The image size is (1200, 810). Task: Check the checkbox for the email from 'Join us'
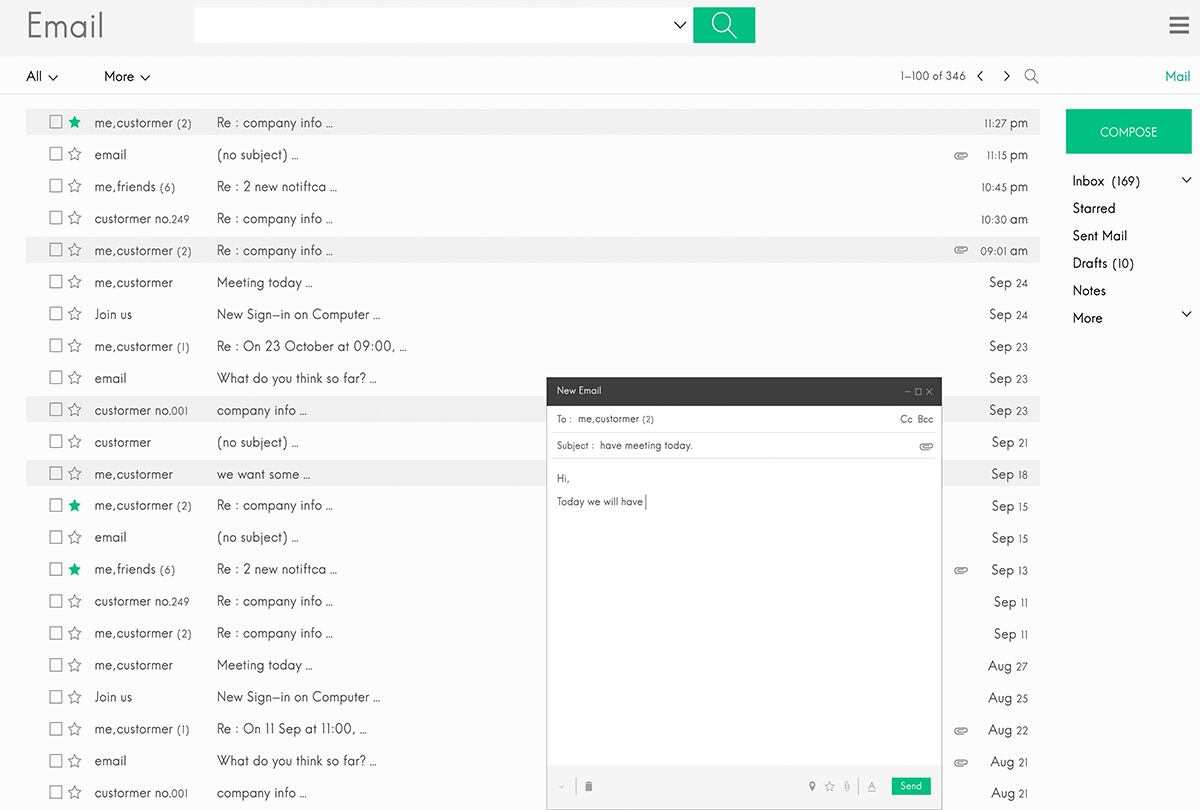[x=55, y=314]
